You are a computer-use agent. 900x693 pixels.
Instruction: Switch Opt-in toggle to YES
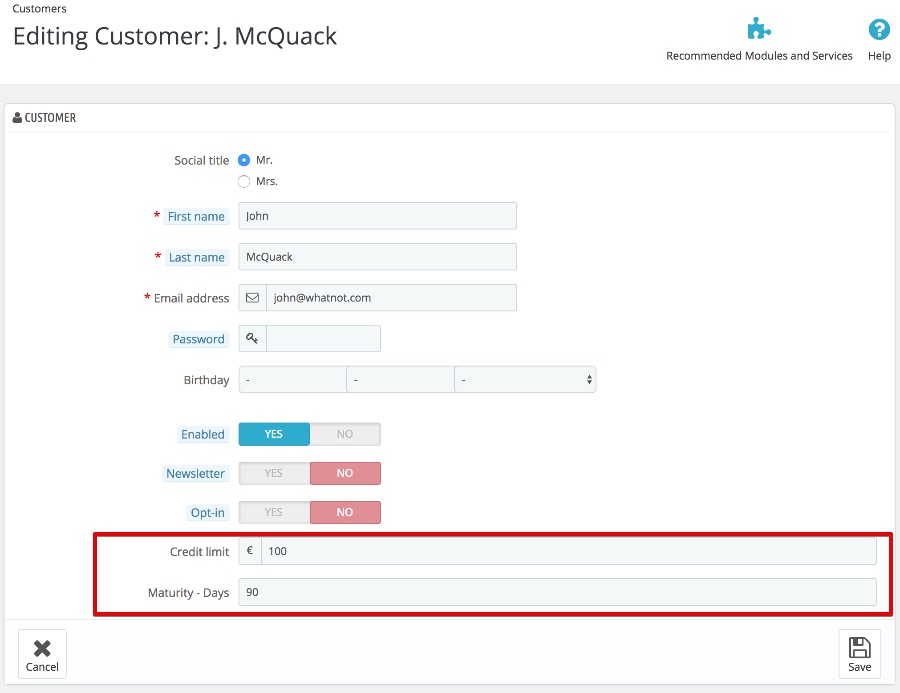274,512
